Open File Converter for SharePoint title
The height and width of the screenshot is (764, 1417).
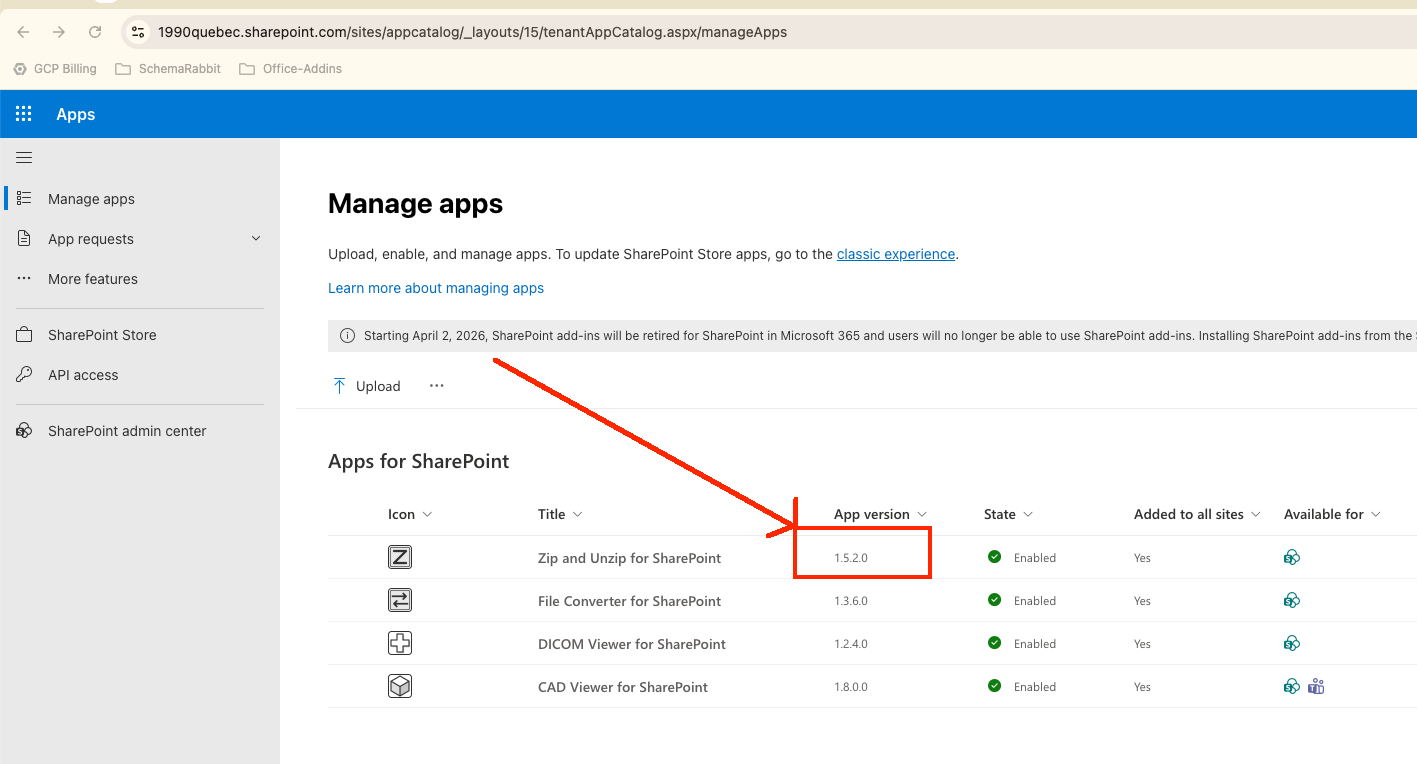[x=629, y=601]
